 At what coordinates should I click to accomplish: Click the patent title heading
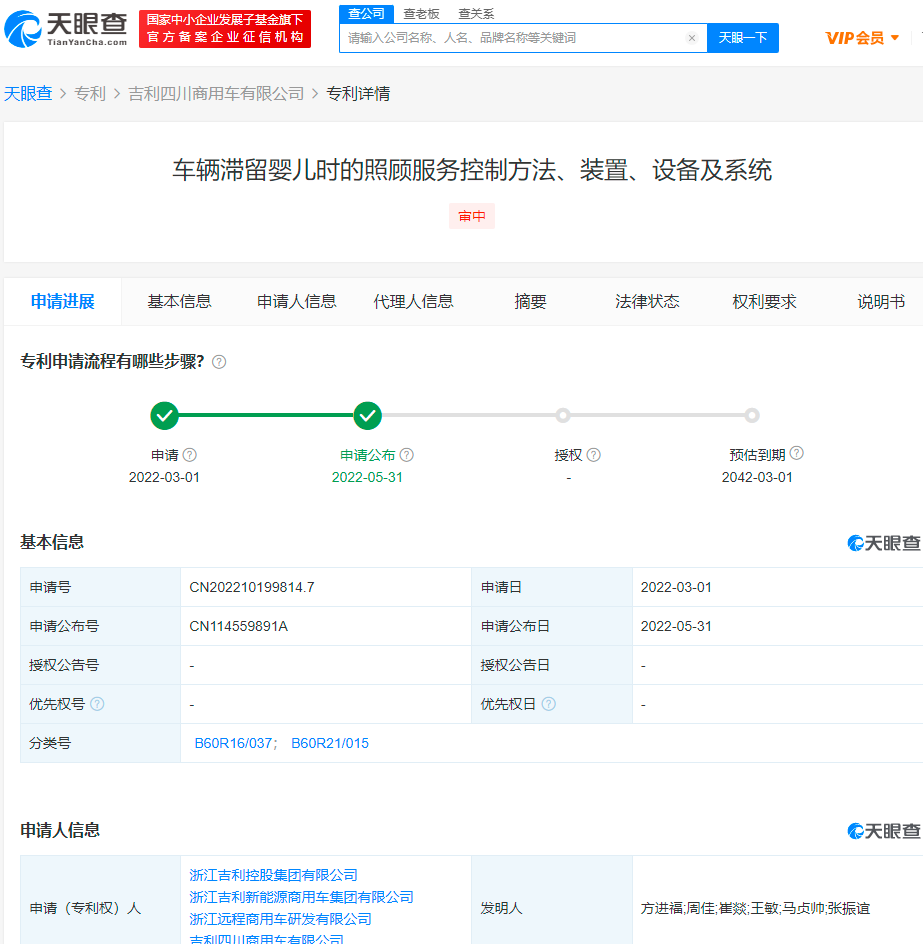472,170
